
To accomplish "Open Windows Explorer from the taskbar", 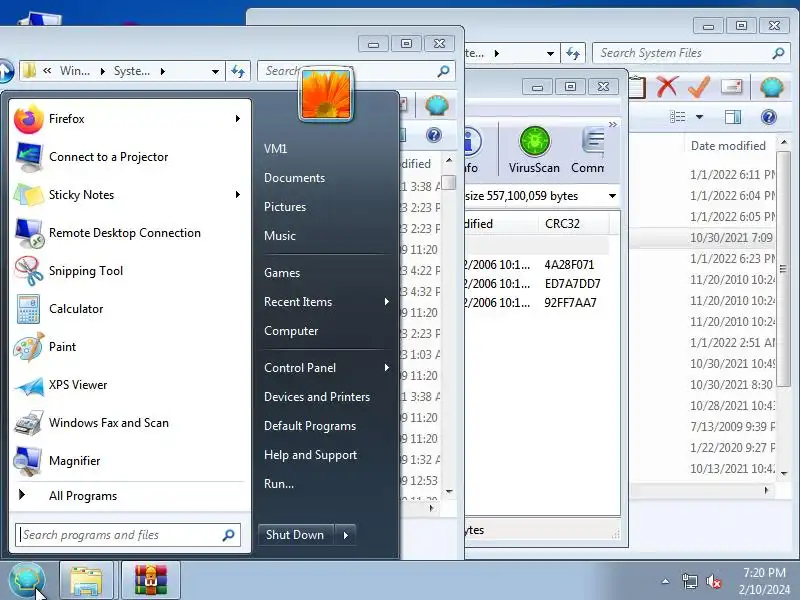I will tap(86, 581).
